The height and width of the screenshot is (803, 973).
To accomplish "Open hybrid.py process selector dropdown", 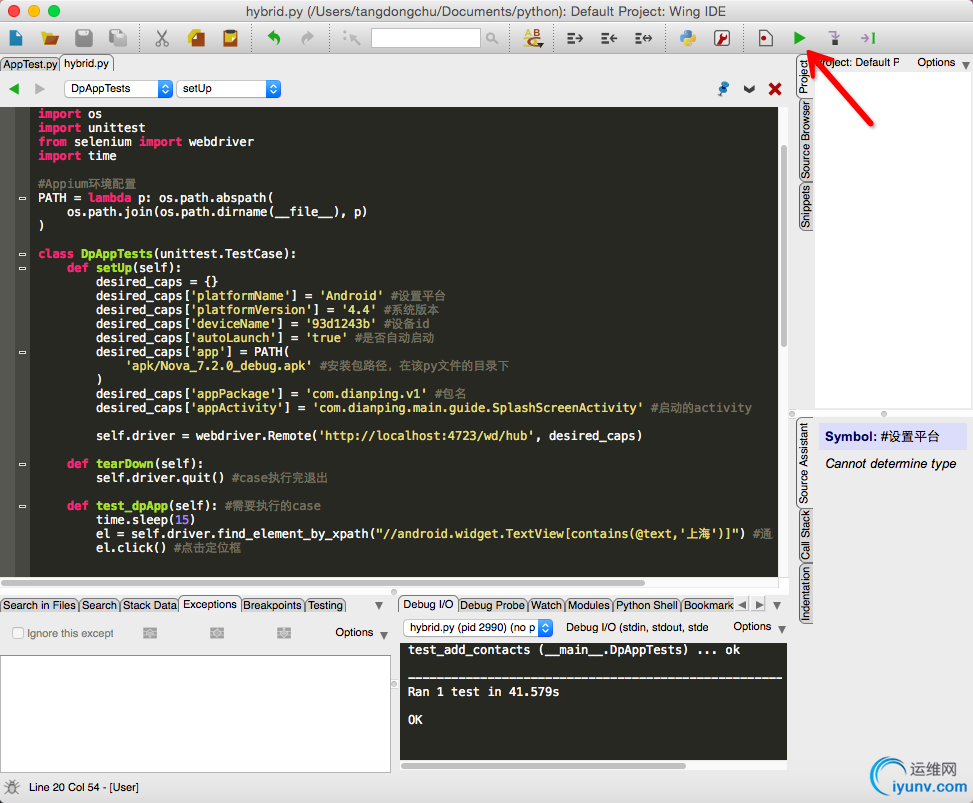I will coord(478,627).
